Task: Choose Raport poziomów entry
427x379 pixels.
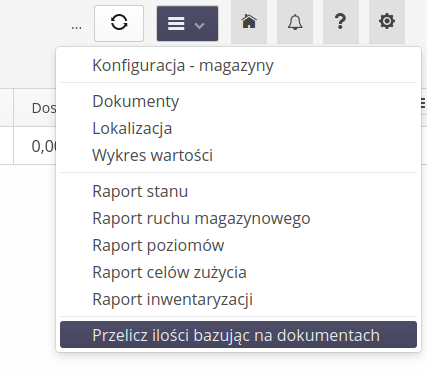Action: click(x=238, y=245)
